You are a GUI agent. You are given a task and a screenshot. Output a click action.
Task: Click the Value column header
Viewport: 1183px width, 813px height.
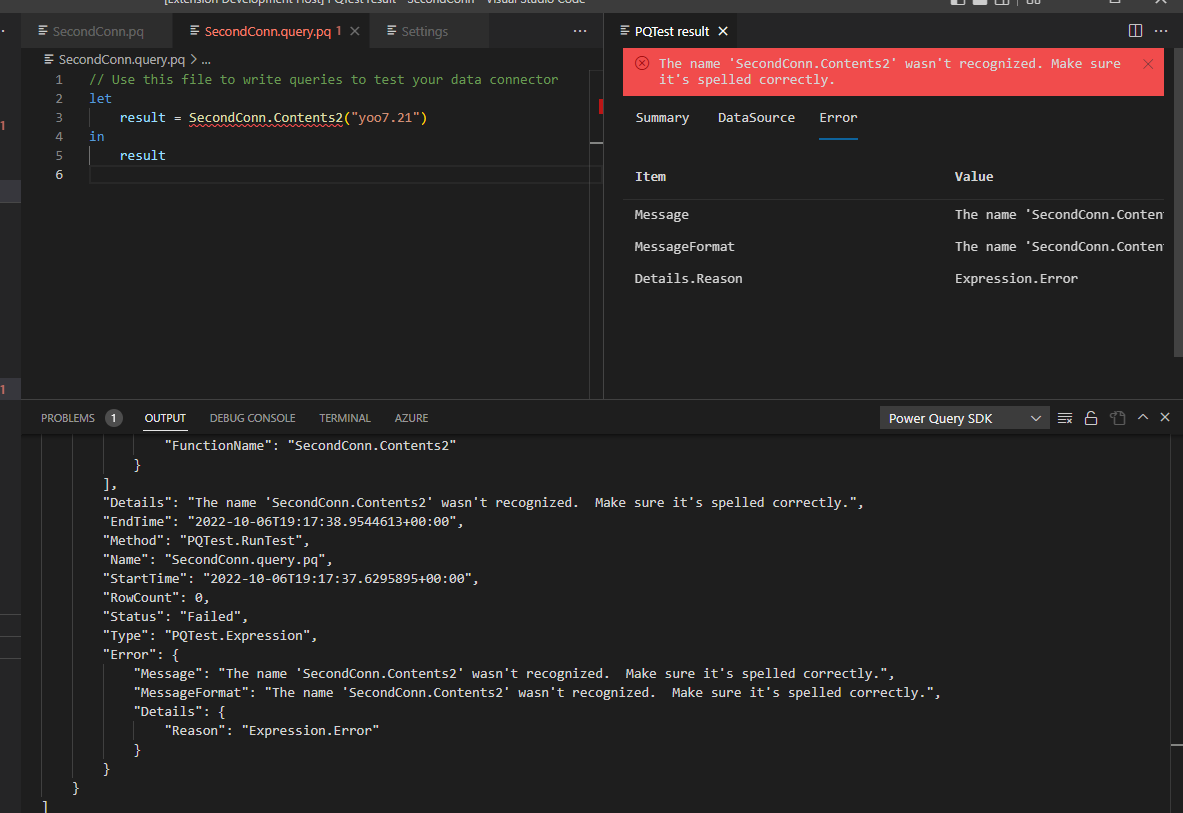coord(974,176)
